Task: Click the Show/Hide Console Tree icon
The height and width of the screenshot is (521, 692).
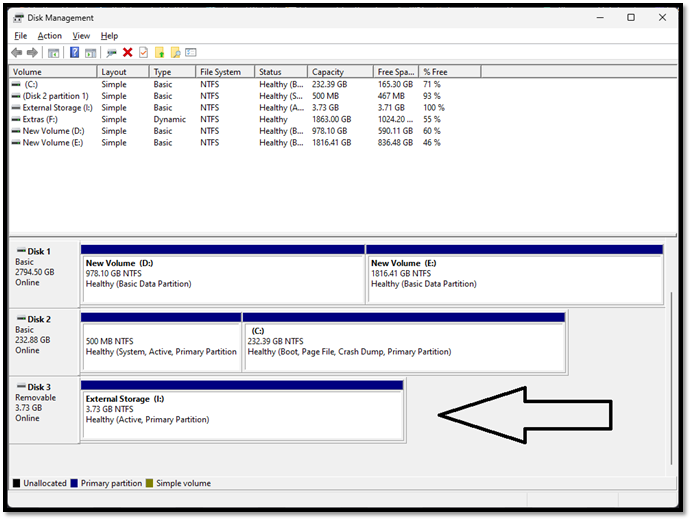Action: tap(54, 52)
